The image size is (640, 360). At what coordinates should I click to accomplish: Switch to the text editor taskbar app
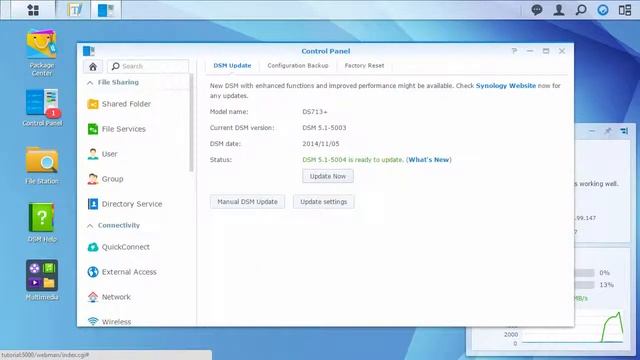click(75, 10)
